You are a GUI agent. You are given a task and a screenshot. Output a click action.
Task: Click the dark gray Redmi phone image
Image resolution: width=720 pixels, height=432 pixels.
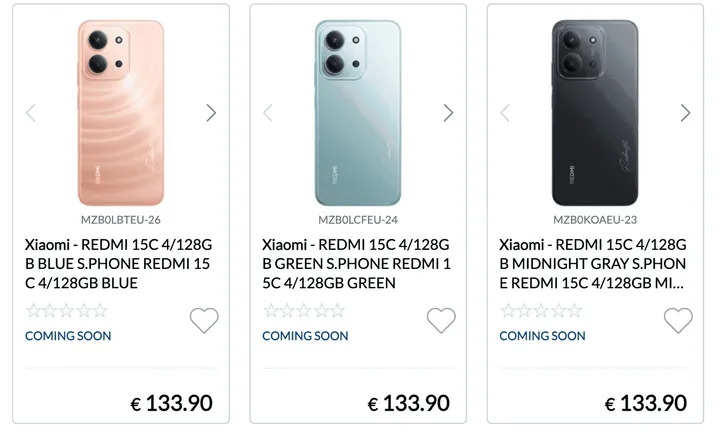point(594,112)
